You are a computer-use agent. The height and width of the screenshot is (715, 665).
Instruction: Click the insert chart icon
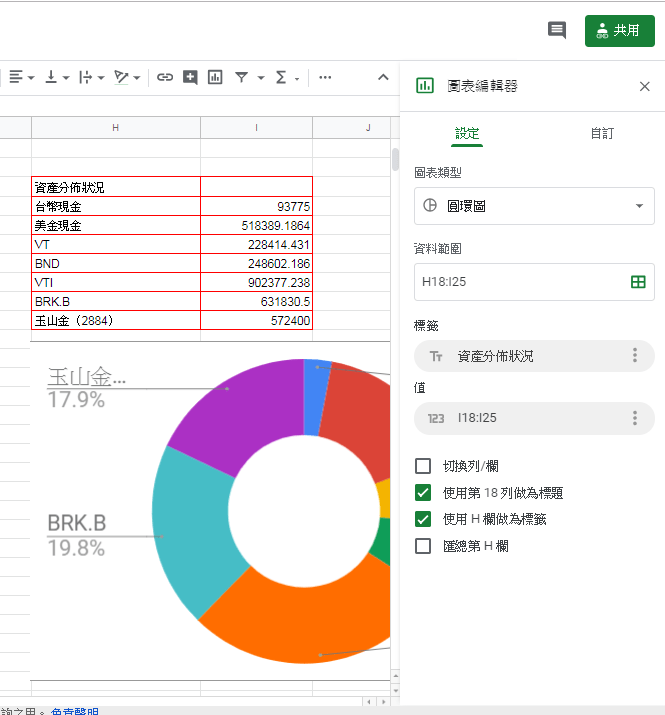pyautogui.click(x=215, y=77)
